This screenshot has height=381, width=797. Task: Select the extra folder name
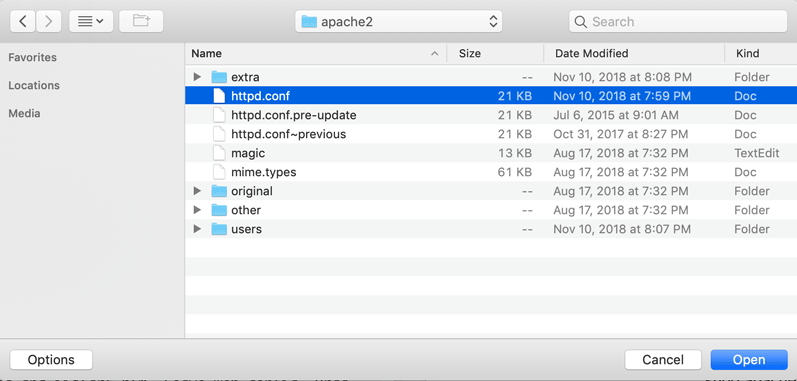pyautogui.click(x=245, y=78)
